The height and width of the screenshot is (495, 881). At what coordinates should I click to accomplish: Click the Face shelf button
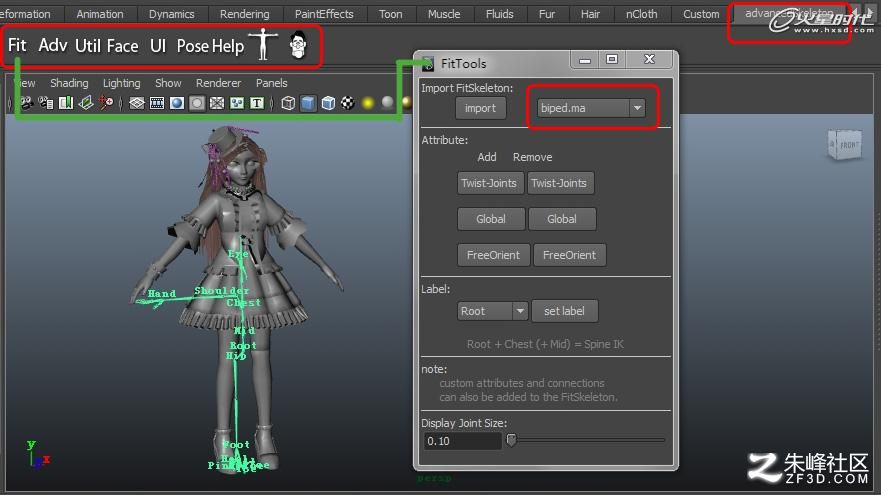122,46
